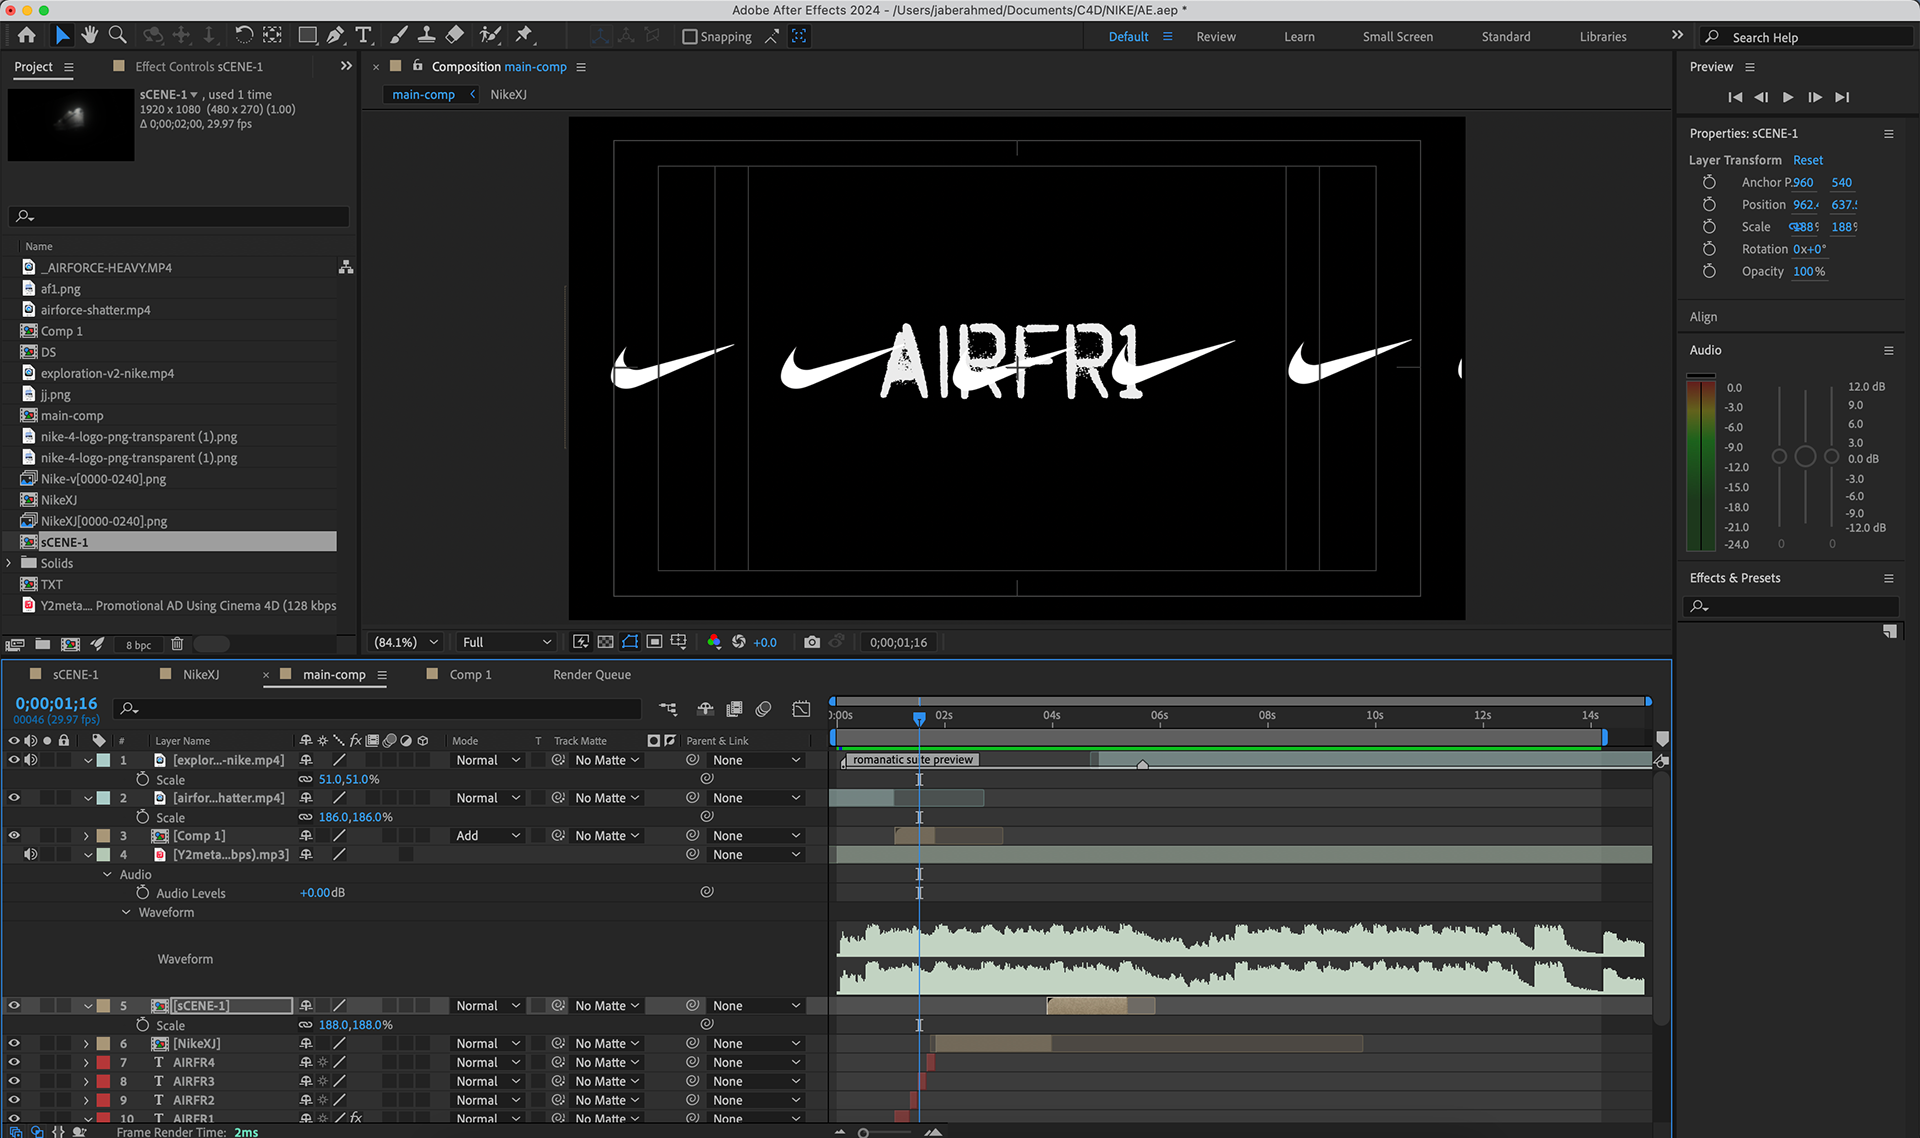Switch to the Comp 1 timeline tab
Image resolution: width=1920 pixels, height=1138 pixels.
[x=470, y=674]
